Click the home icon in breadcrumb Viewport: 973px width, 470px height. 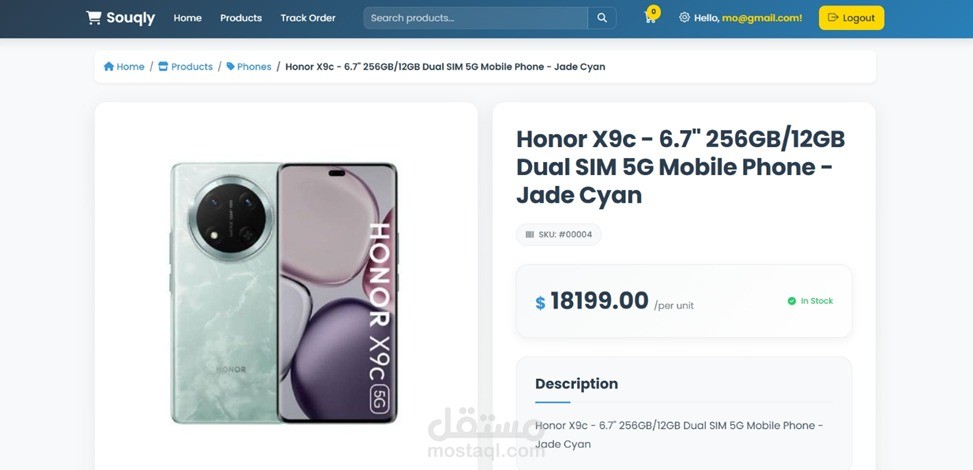click(109, 67)
